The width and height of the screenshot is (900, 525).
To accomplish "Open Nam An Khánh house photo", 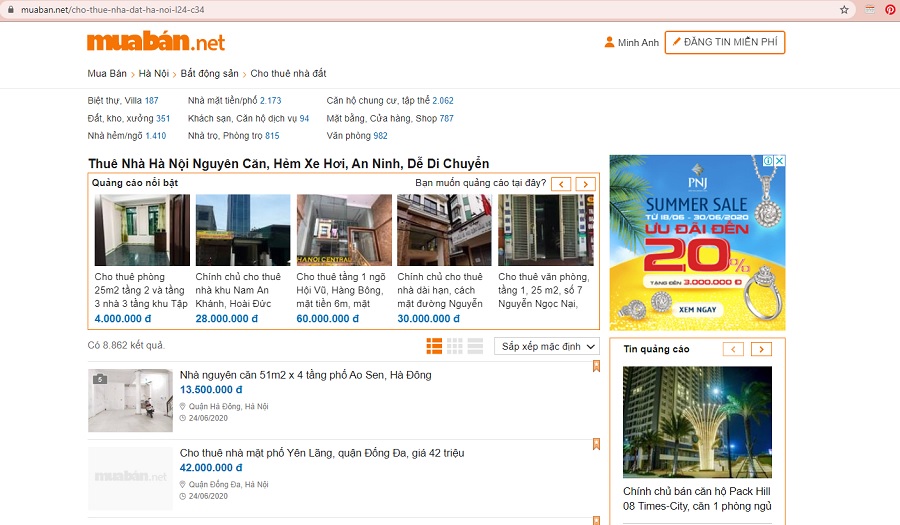I will point(243,230).
